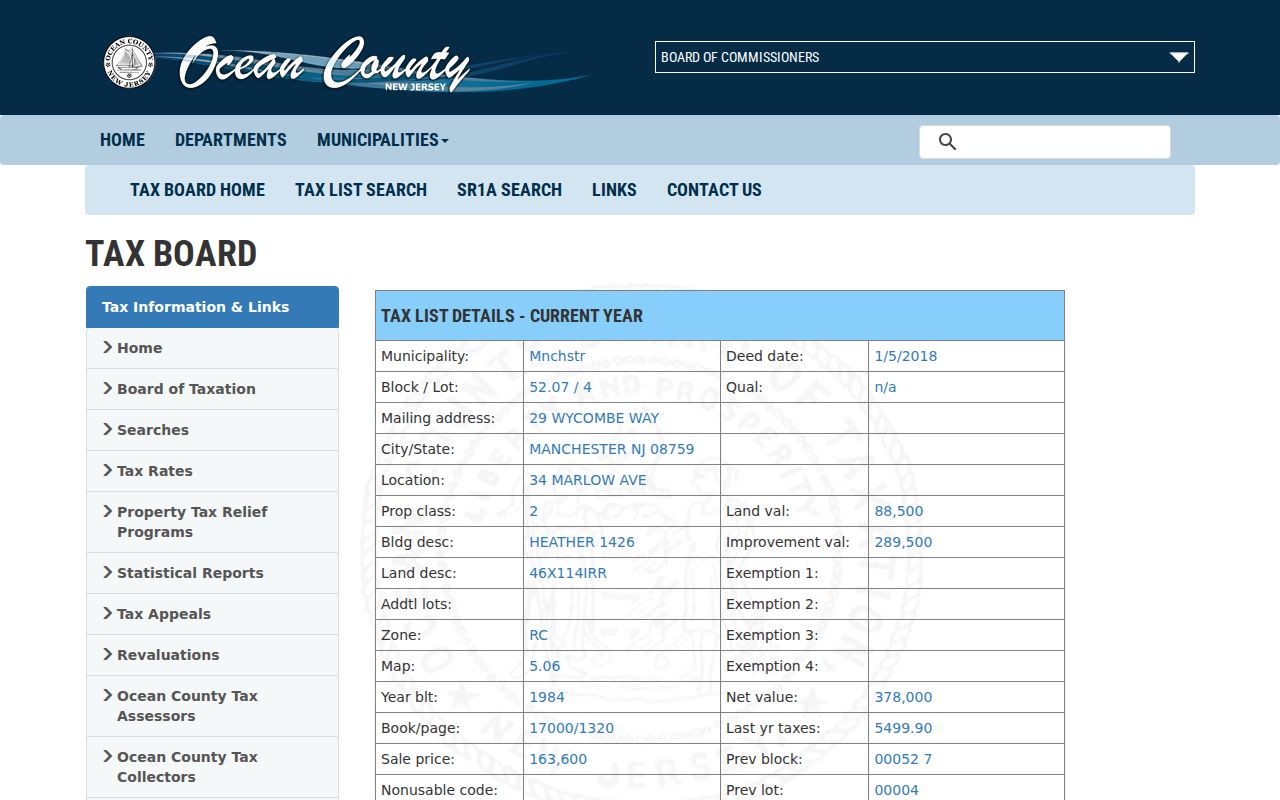The width and height of the screenshot is (1280, 800).
Task: Expand Board of Taxation in sidebar
Action: [212, 389]
